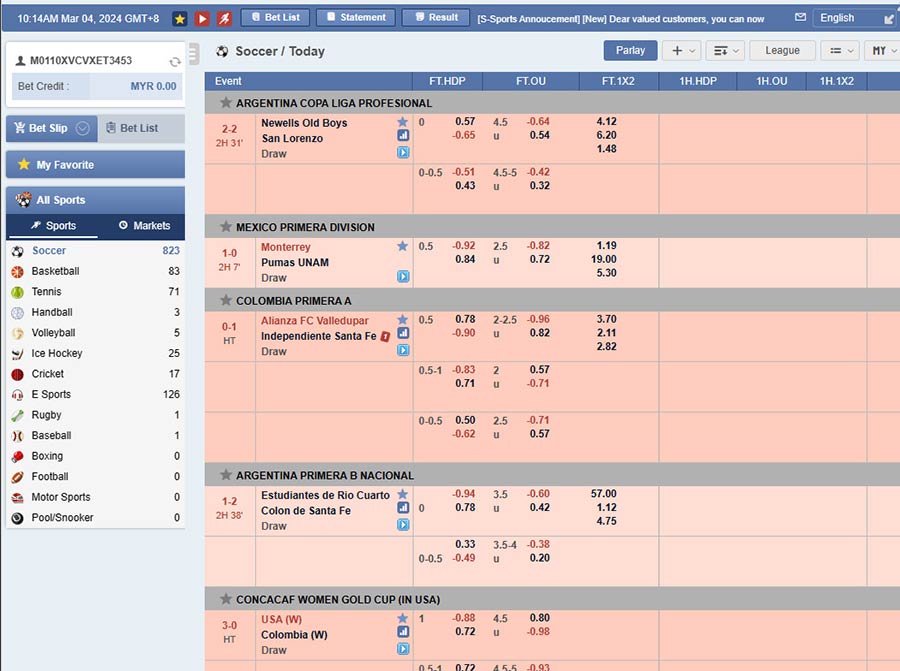This screenshot has height=671, width=900.
Task: Expand the Bet Slip chevron
Action: 83,128
